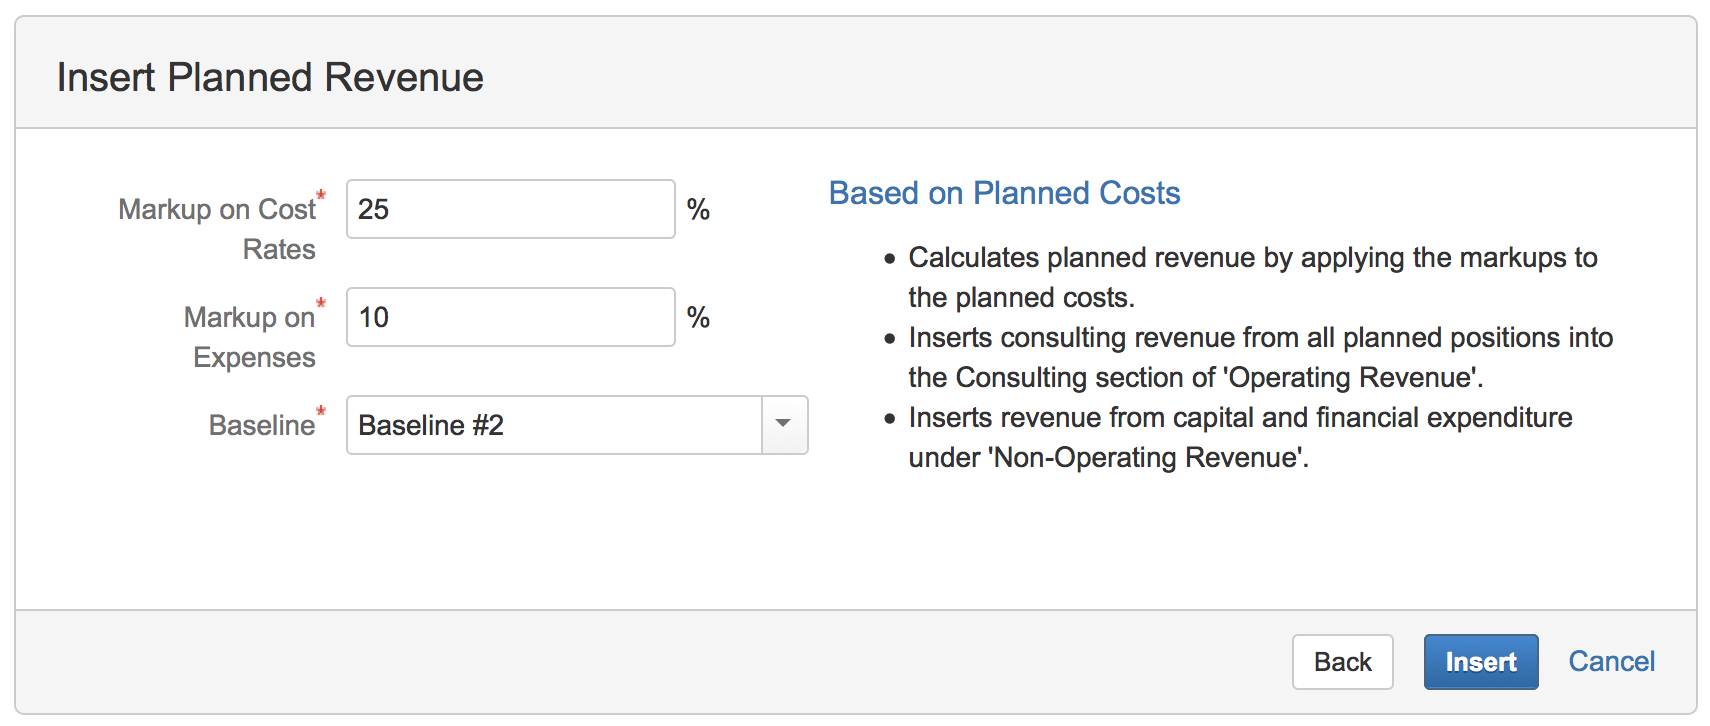
Task: Click required asterisk on Markup on Cost Rates
Action: (321, 195)
